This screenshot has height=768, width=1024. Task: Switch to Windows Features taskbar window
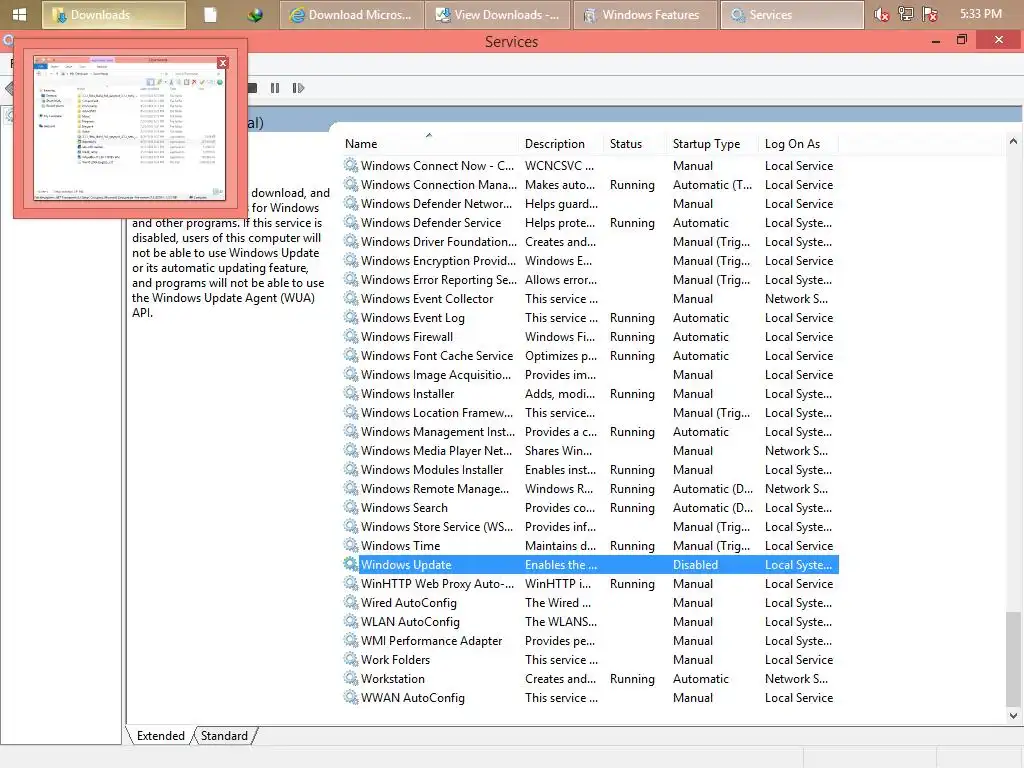coord(645,14)
